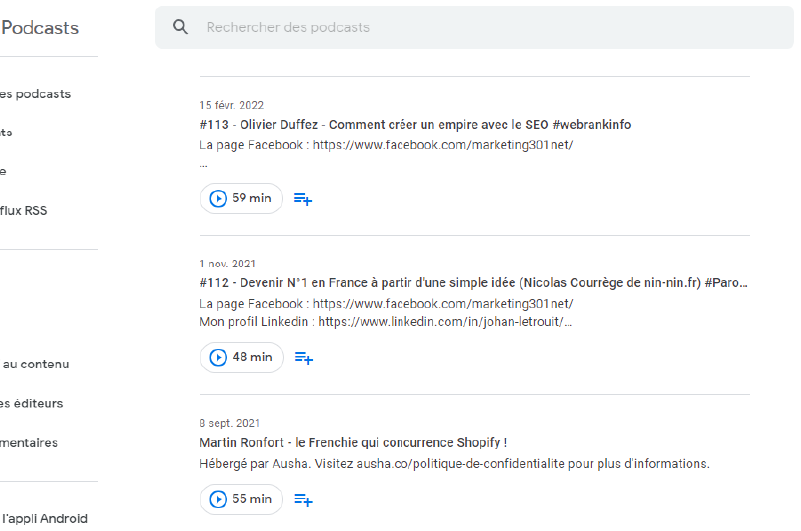
Task: Select the podcasts sidebar menu entry
Action: [35, 94]
